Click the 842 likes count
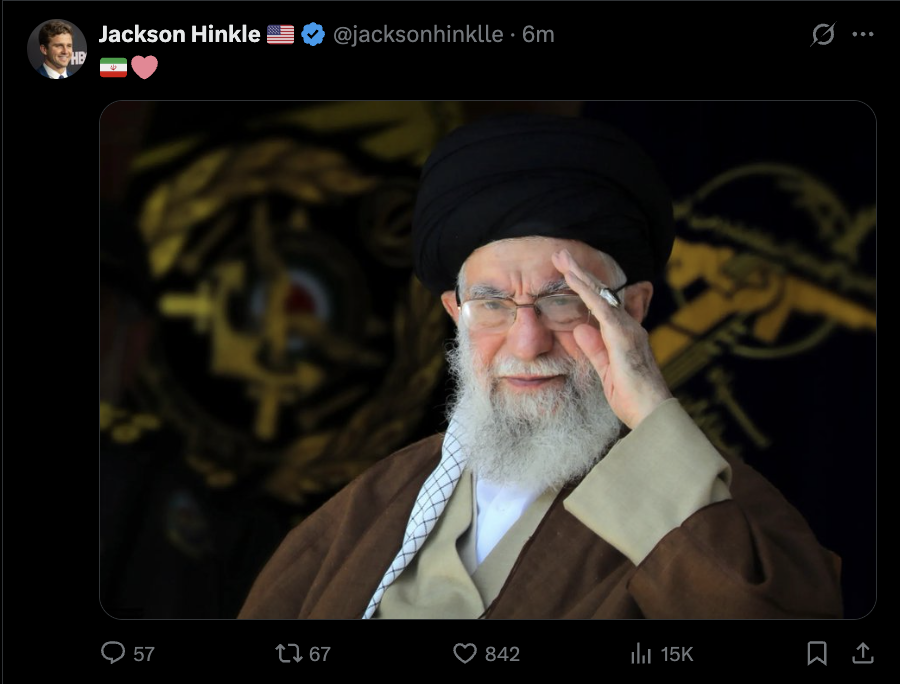This screenshot has height=684, width=900. click(x=502, y=654)
